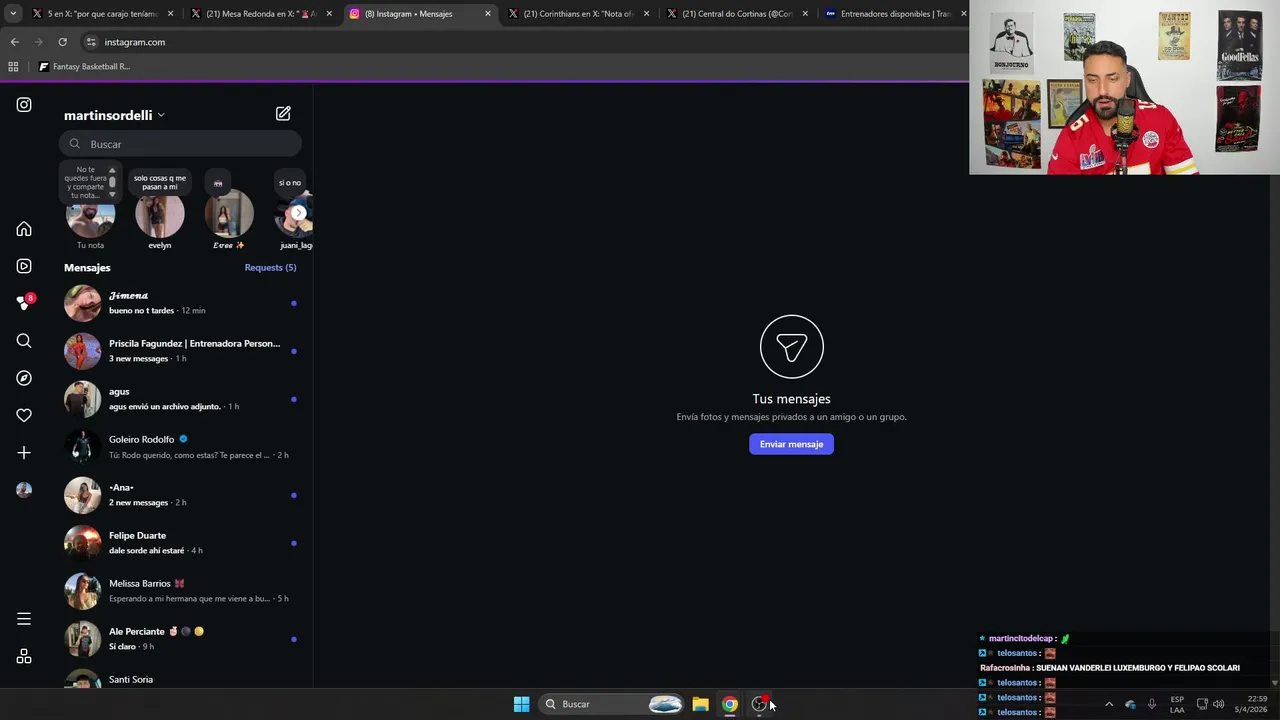Focus the Buscar messages search field
Screen dimensions: 1280x720
pyautogui.click(x=180, y=144)
